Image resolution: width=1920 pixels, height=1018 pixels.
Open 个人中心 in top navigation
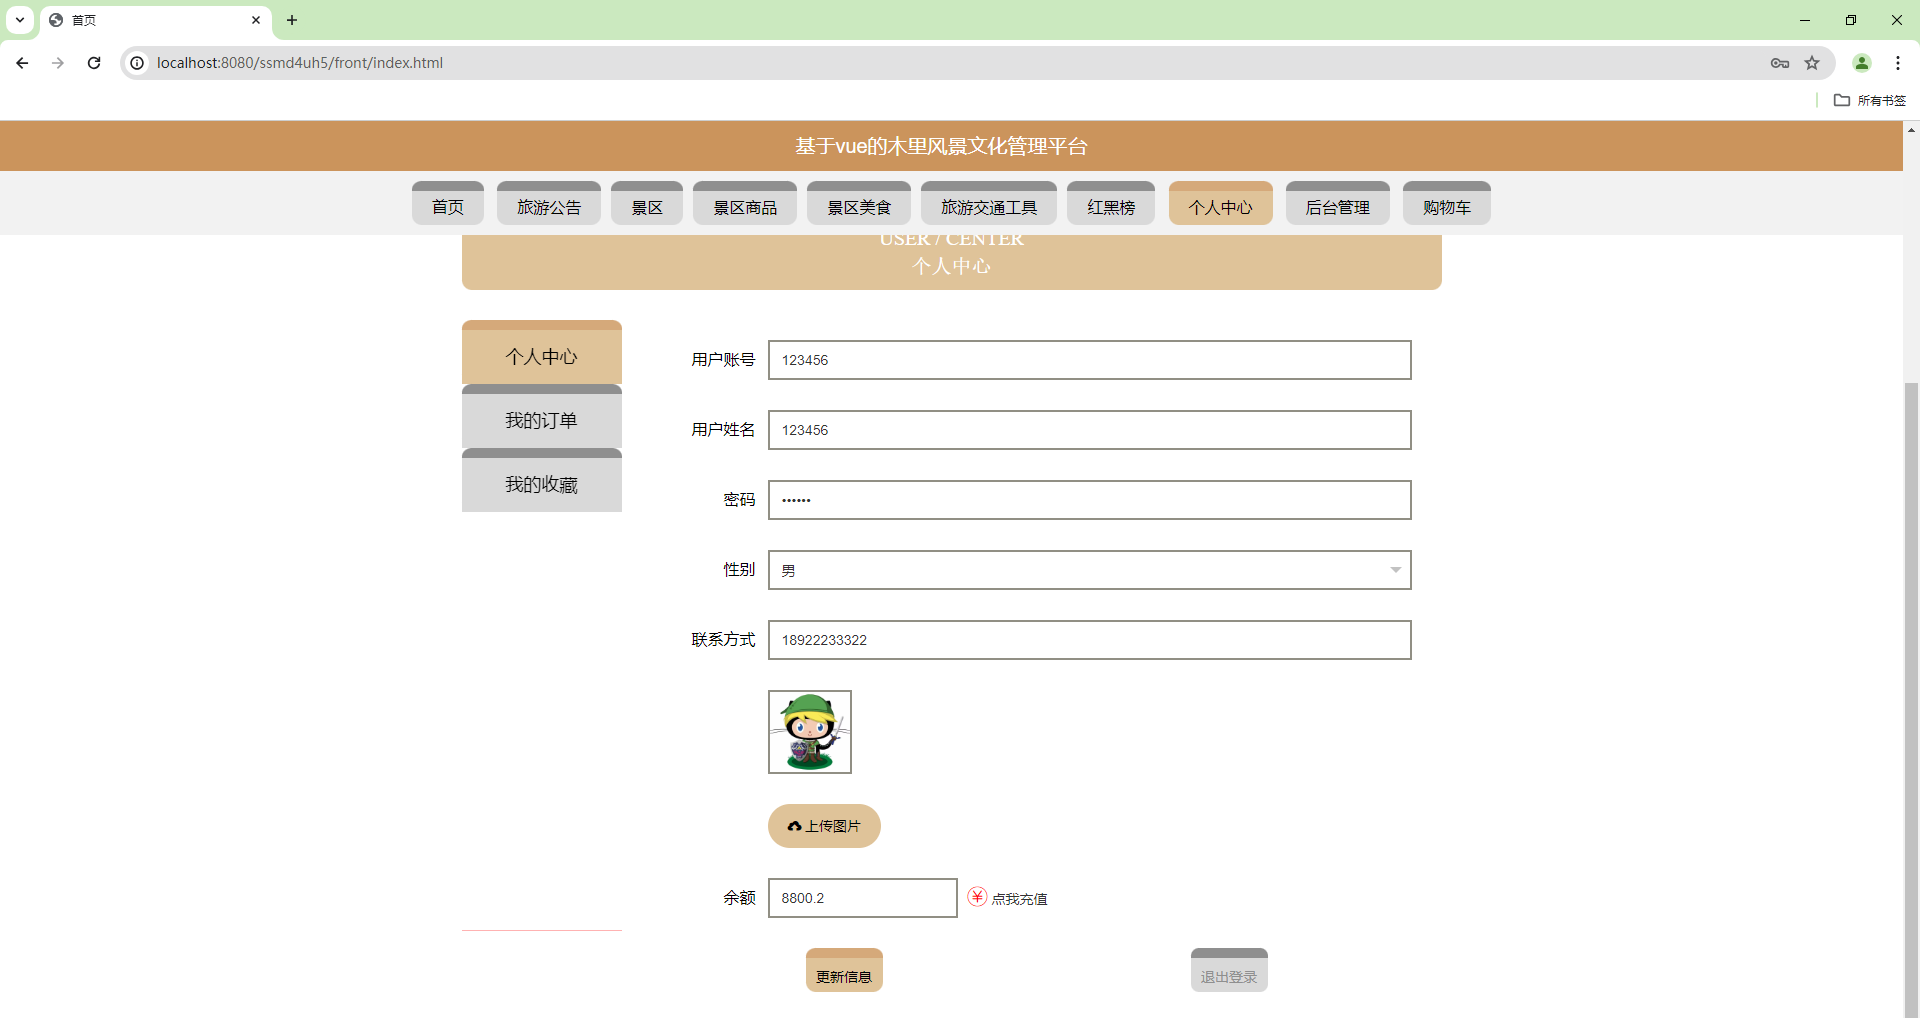pyautogui.click(x=1221, y=204)
